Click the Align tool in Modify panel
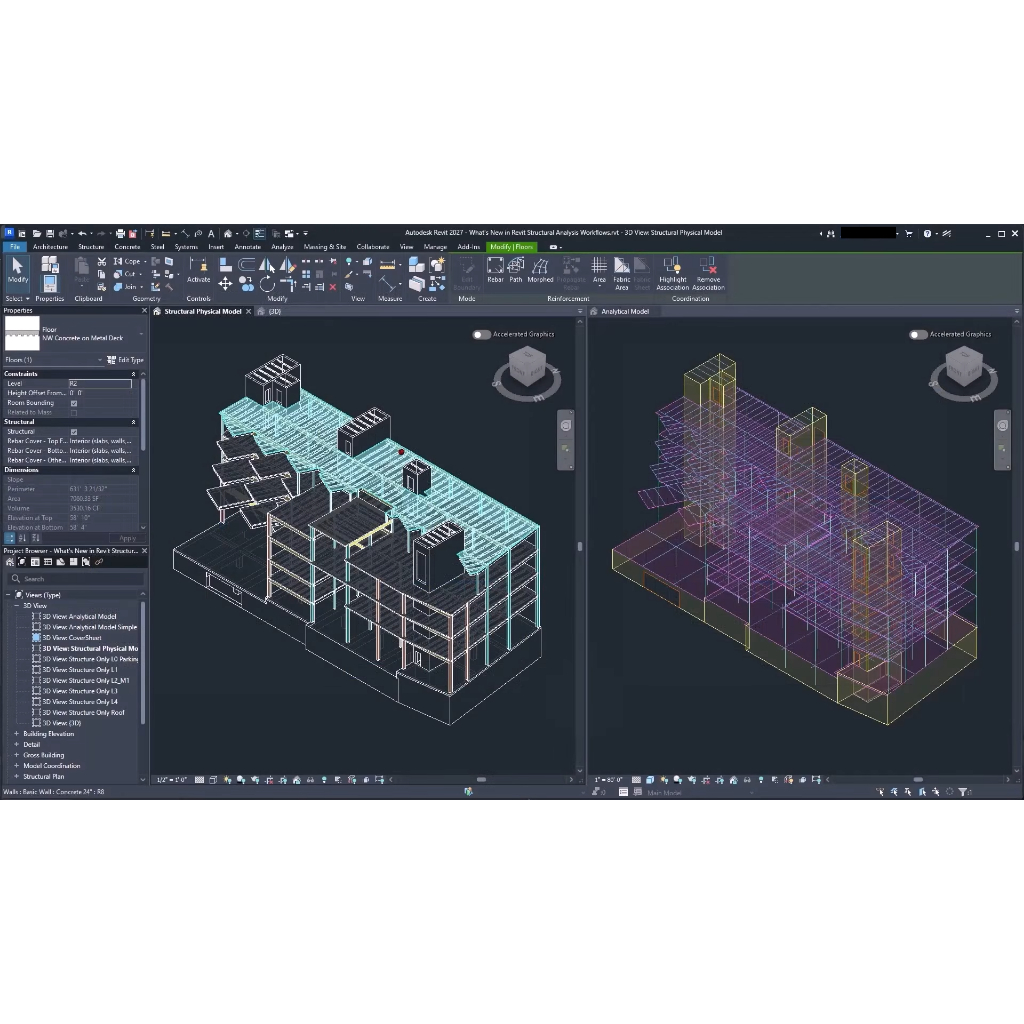The height and width of the screenshot is (1024, 1024). click(225, 264)
